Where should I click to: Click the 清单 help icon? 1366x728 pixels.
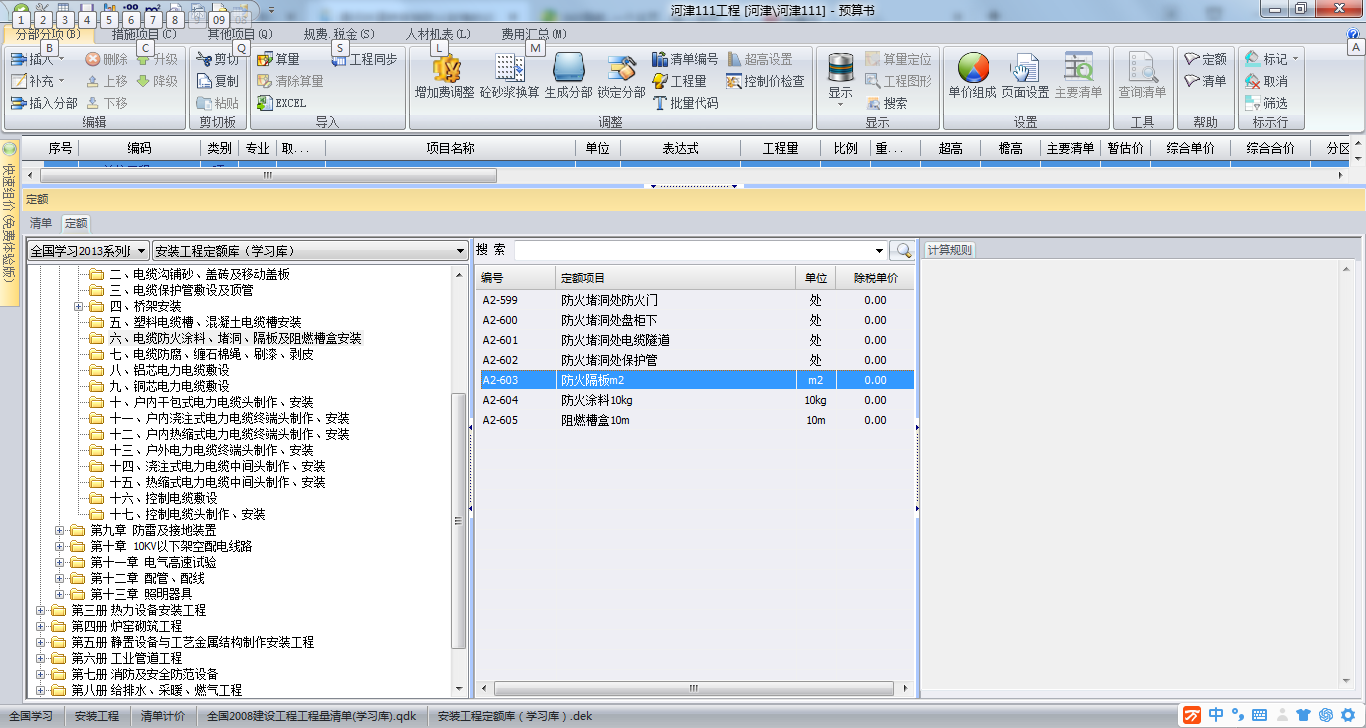pos(1205,82)
